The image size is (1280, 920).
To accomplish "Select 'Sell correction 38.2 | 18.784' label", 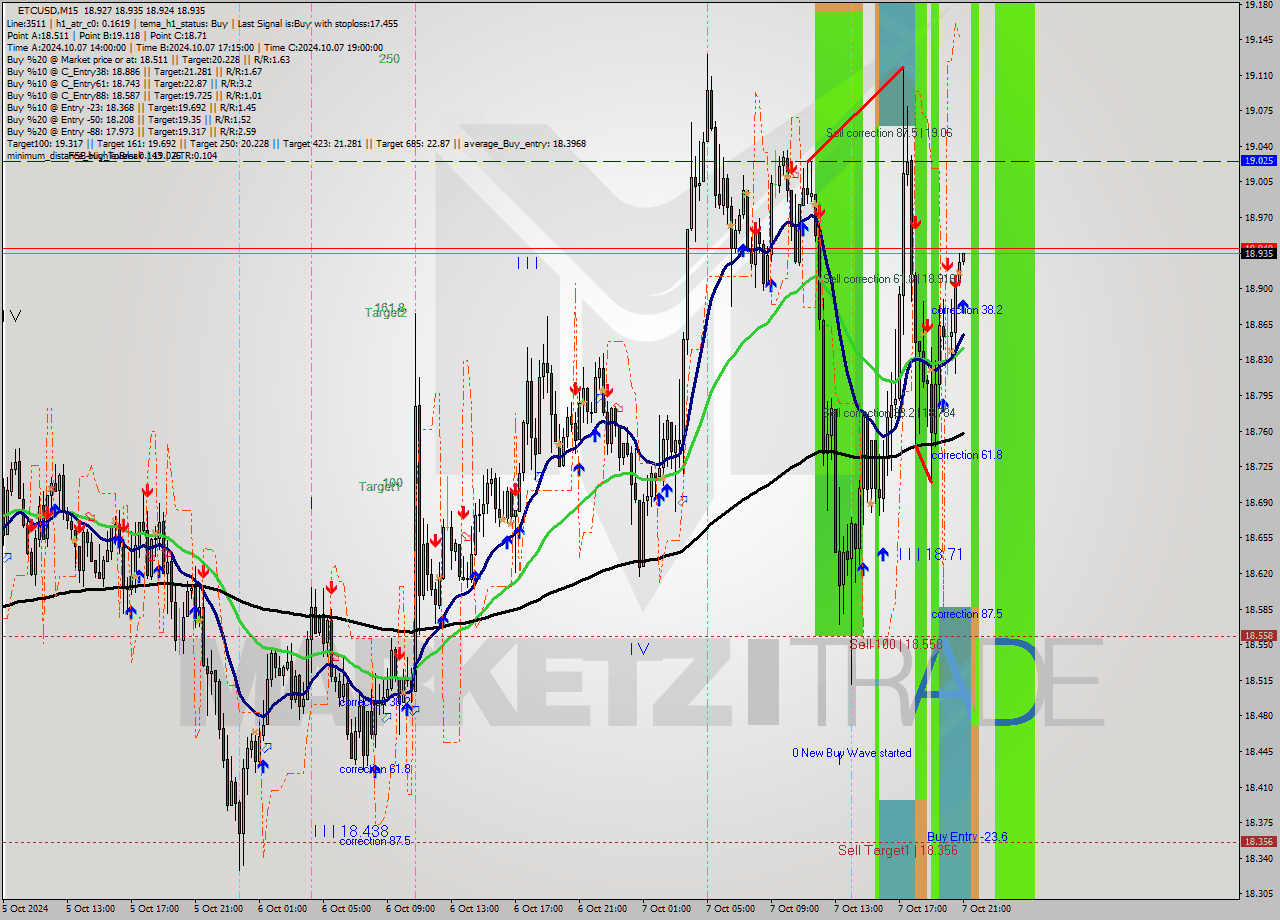I will click(x=889, y=413).
